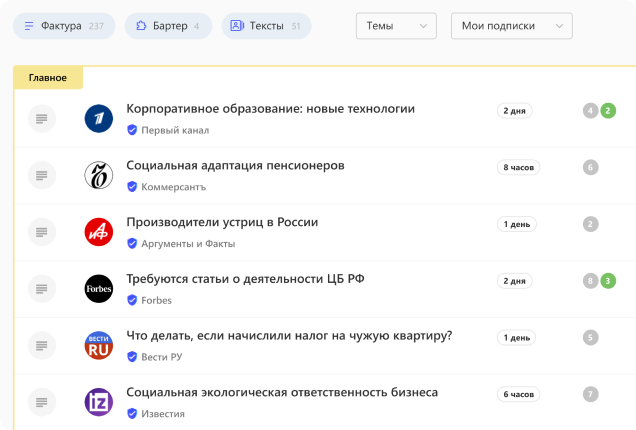Screen dimensions: 636x430
Task: Click the Forbes logo icon
Action: click(x=99, y=289)
